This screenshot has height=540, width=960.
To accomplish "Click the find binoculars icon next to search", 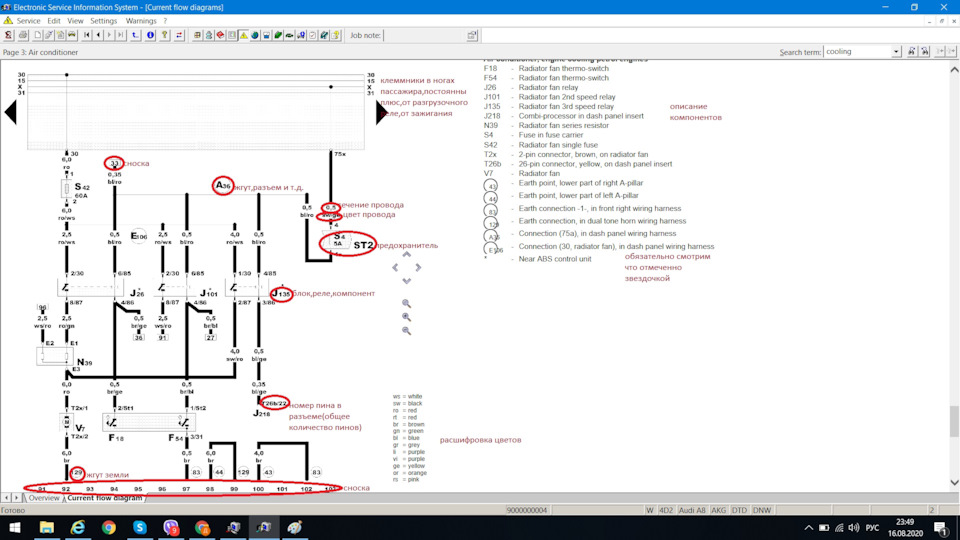I will [912, 52].
